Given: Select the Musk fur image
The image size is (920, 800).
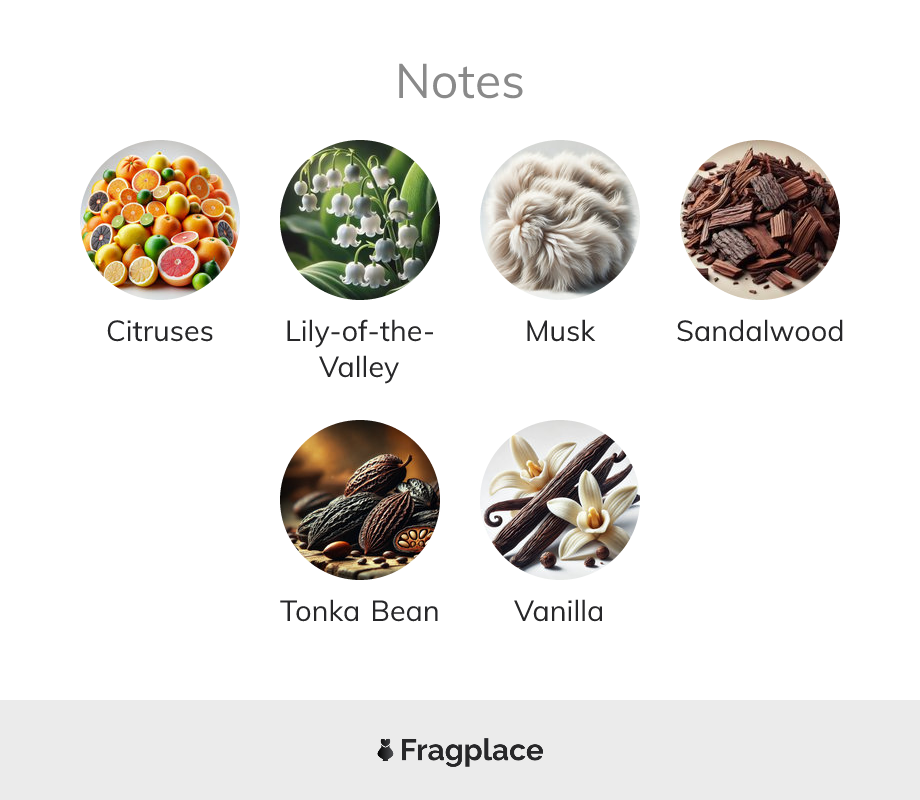Looking at the screenshot, I should coord(560,220).
